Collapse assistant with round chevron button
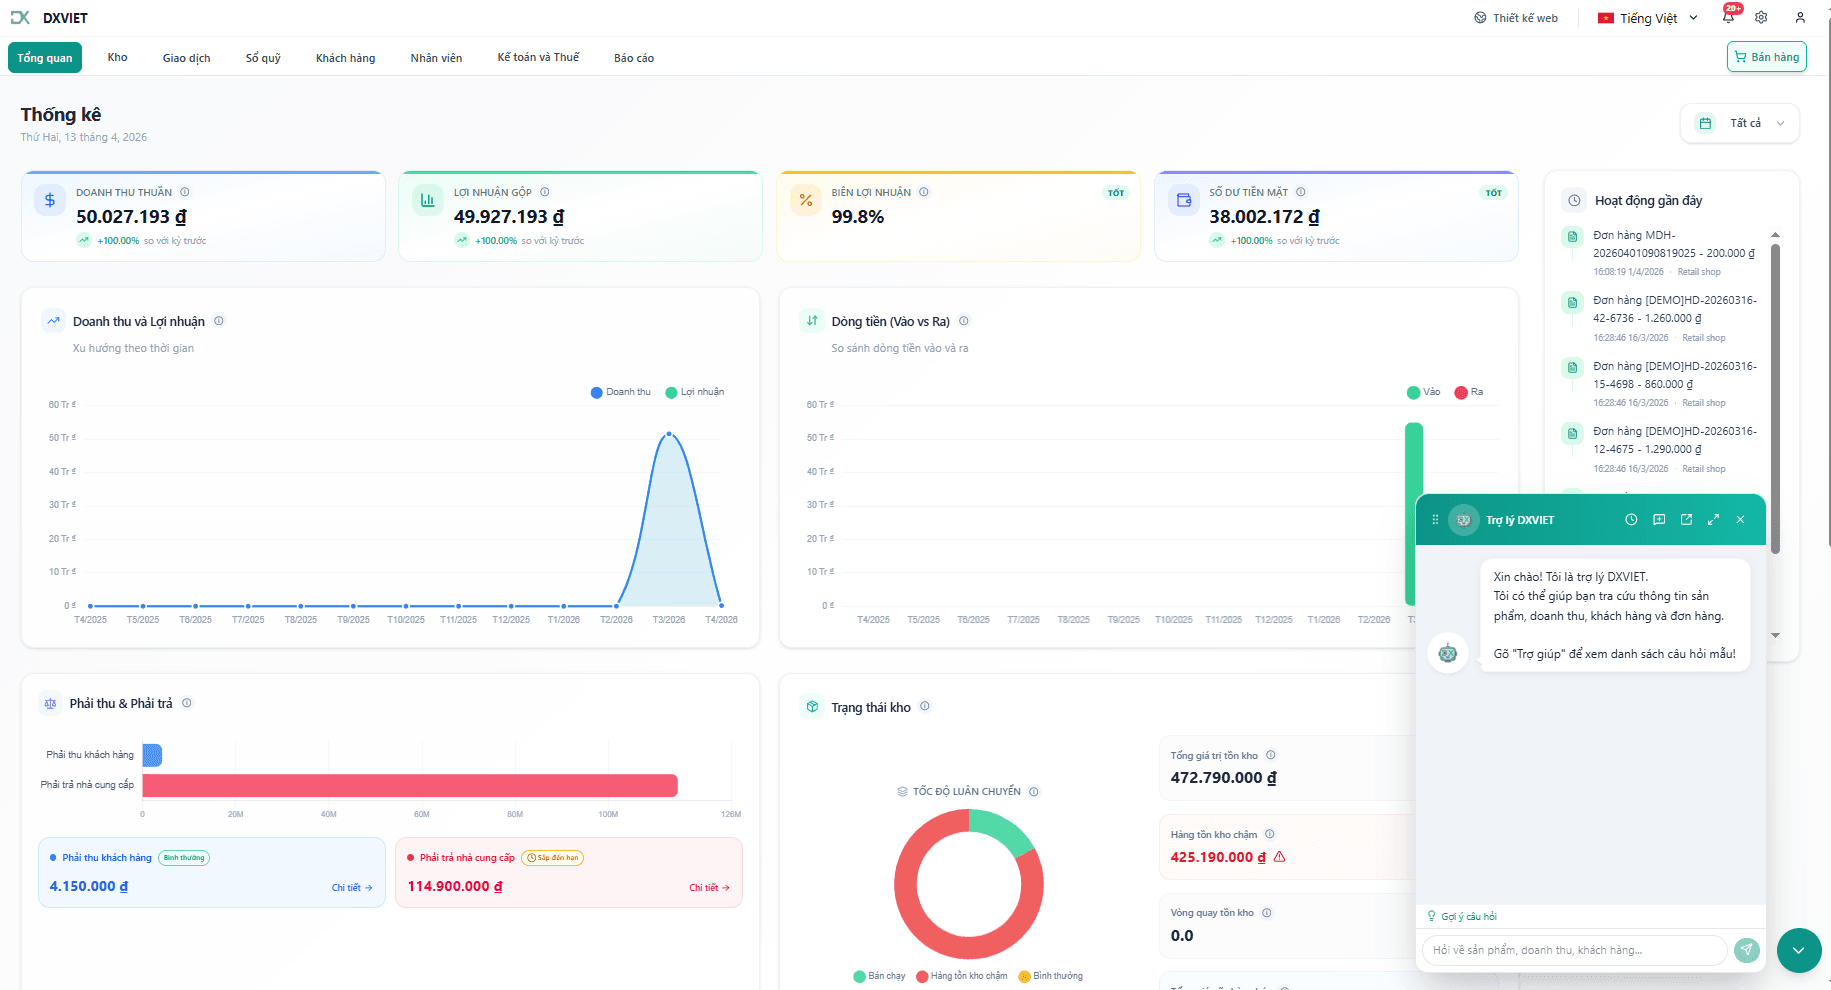The image size is (1831, 990). pyautogui.click(x=1798, y=950)
